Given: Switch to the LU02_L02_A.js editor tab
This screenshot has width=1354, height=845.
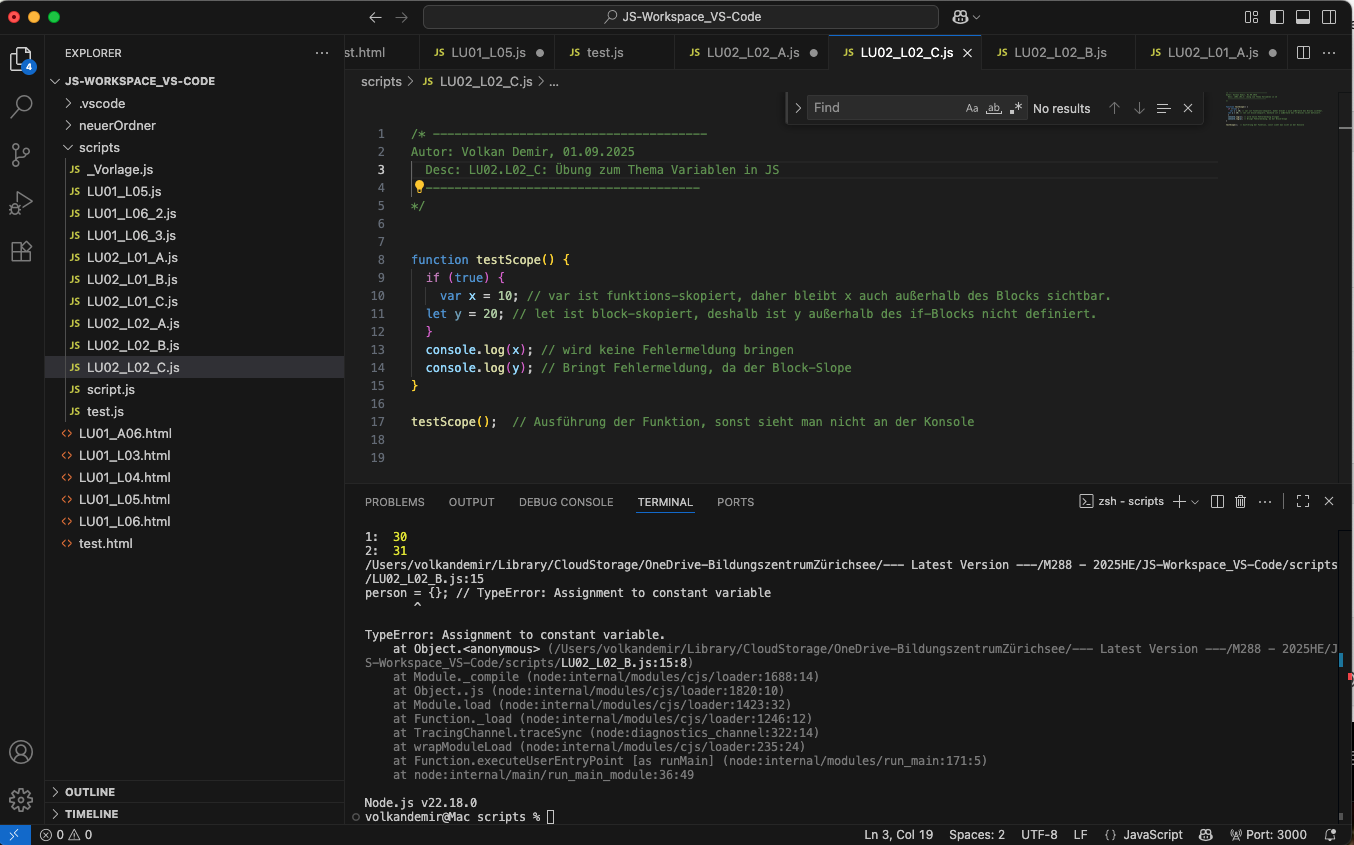Looking at the screenshot, I should pyautogui.click(x=752, y=52).
